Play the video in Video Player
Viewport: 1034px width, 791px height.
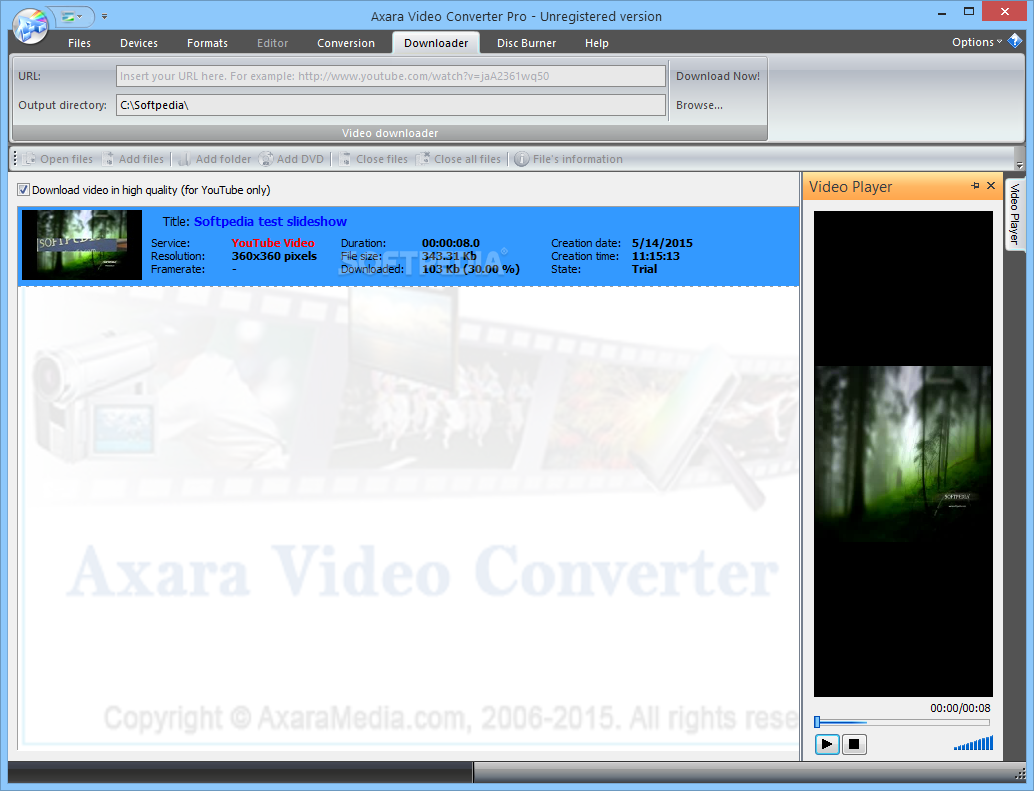click(x=827, y=744)
